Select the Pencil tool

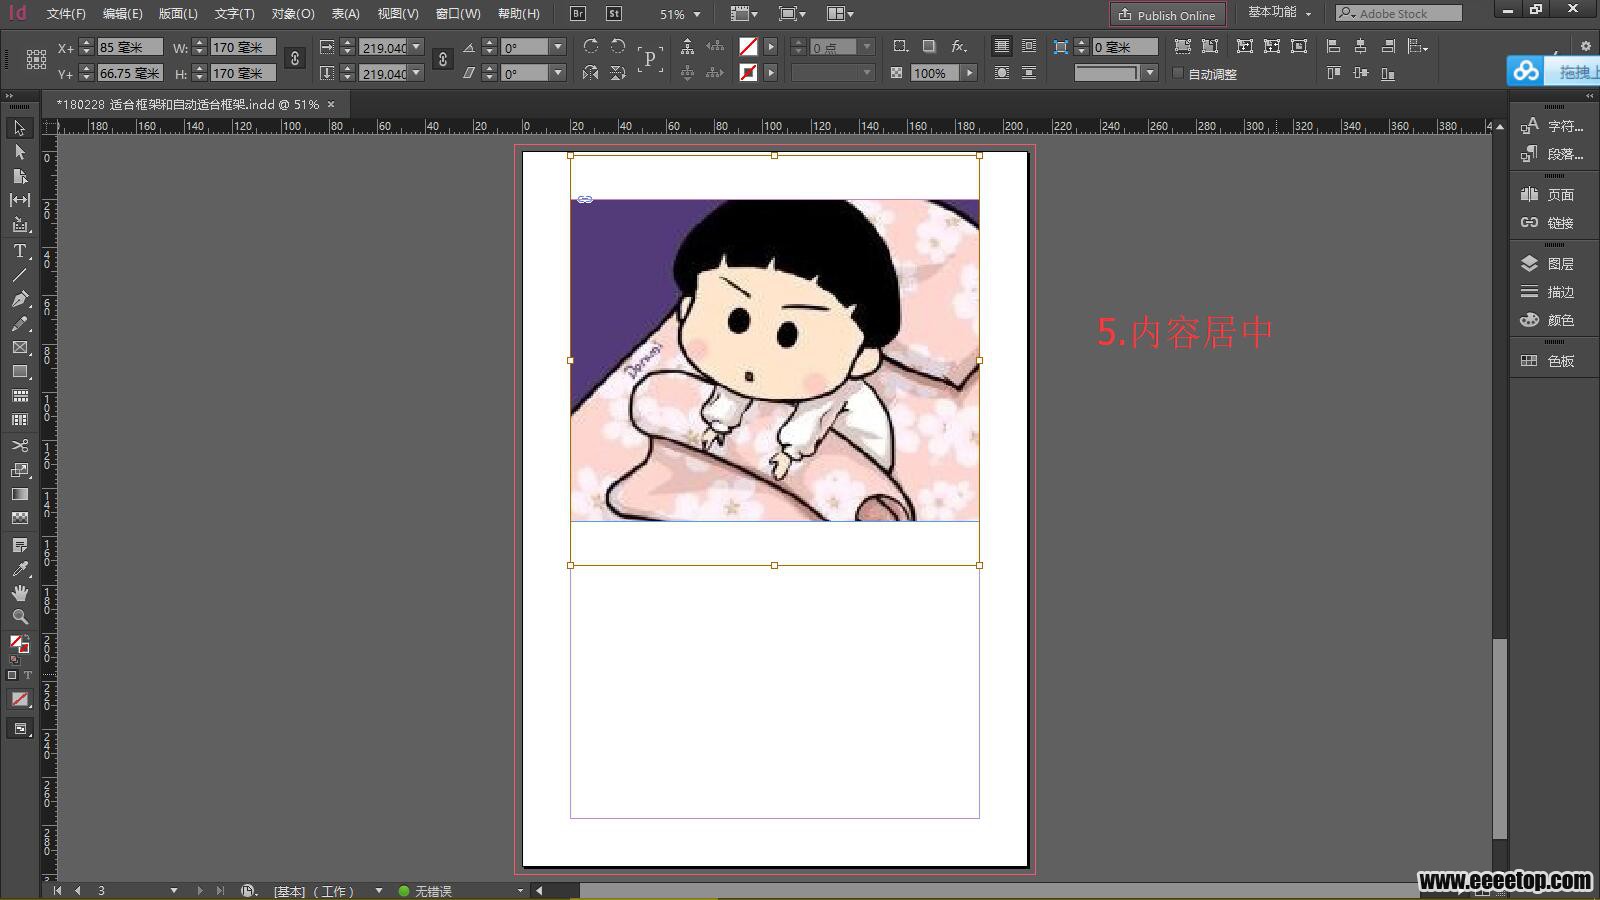[x=19, y=323]
